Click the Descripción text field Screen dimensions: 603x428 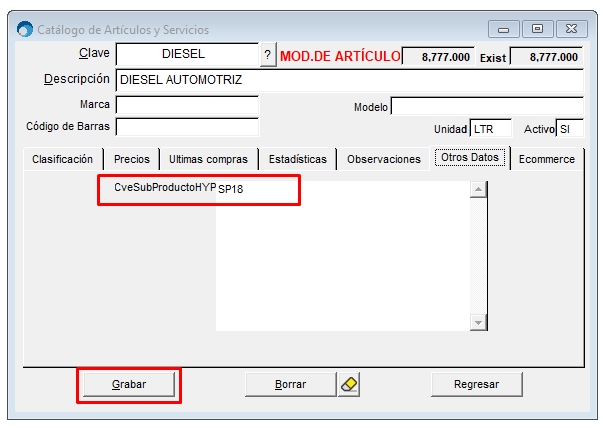point(348,79)
